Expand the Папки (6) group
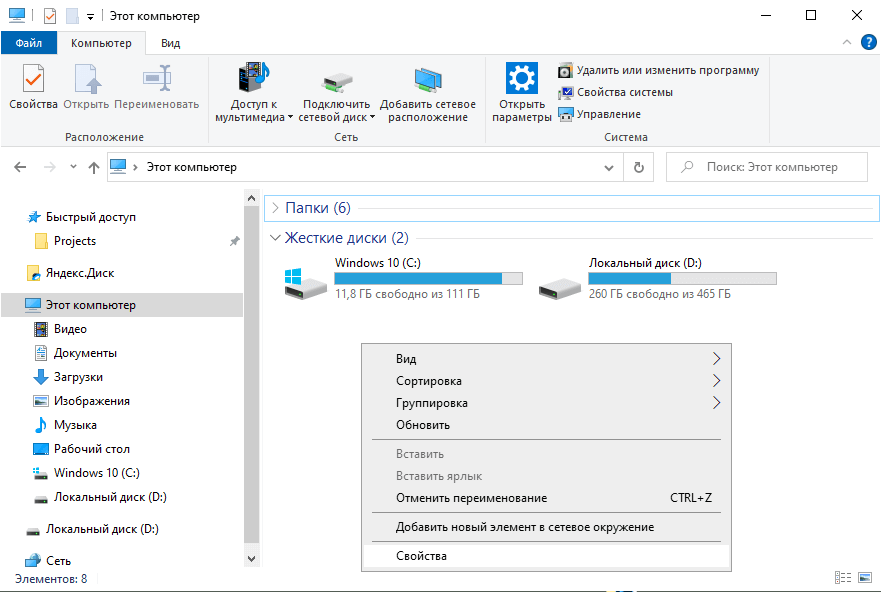Screen dimensions: 881x592 click(275, 208)
